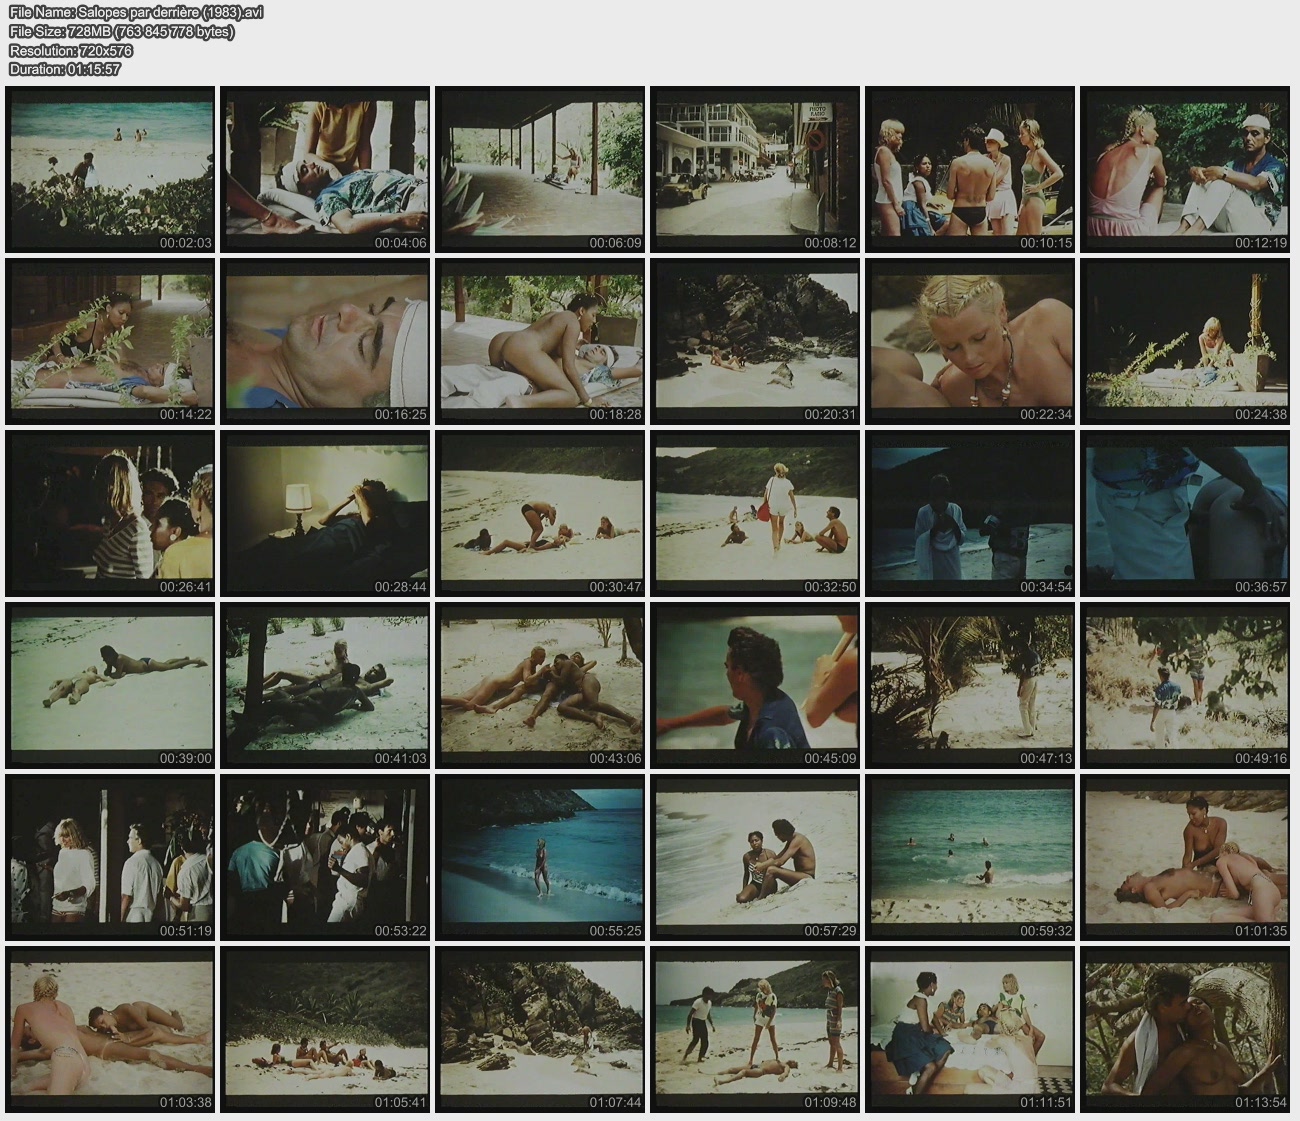Viewport: 1300px width, 1121px height.
Task: Open the thumbnail timestamped 00:34:54
Action: [x=970, y=513]
